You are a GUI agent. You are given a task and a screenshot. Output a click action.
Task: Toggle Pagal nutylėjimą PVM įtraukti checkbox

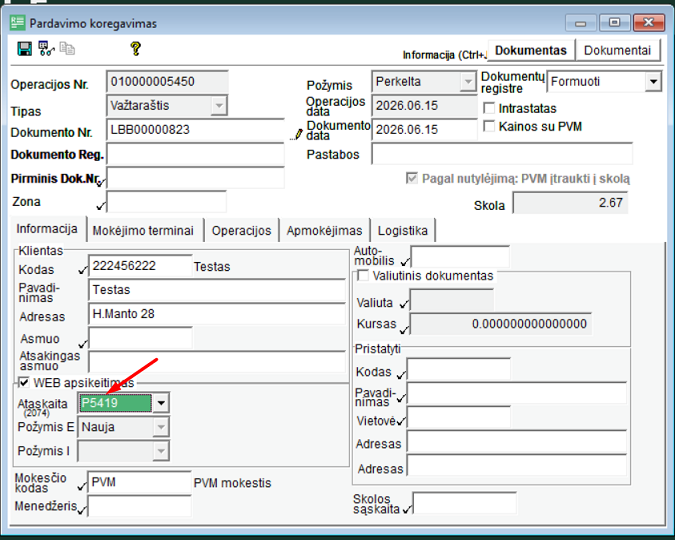pos(412,178)
